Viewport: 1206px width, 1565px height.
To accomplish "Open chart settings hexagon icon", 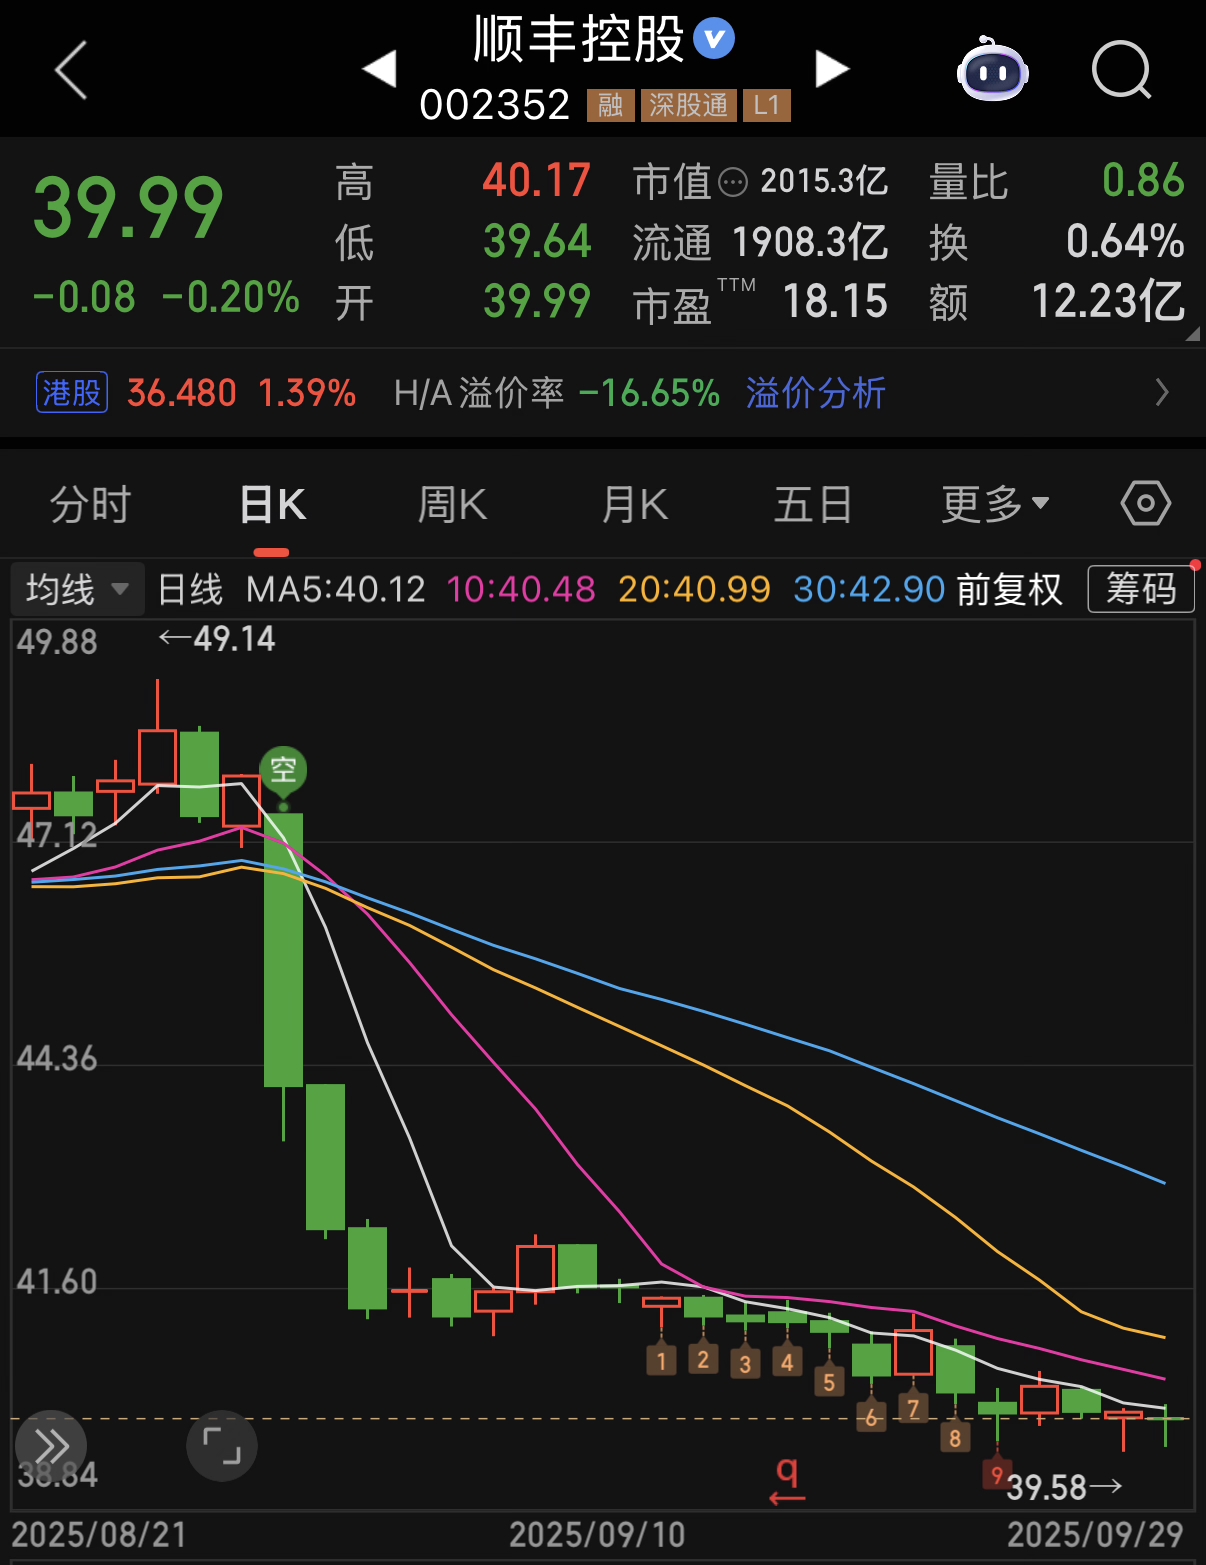I will click(1145, 503).
